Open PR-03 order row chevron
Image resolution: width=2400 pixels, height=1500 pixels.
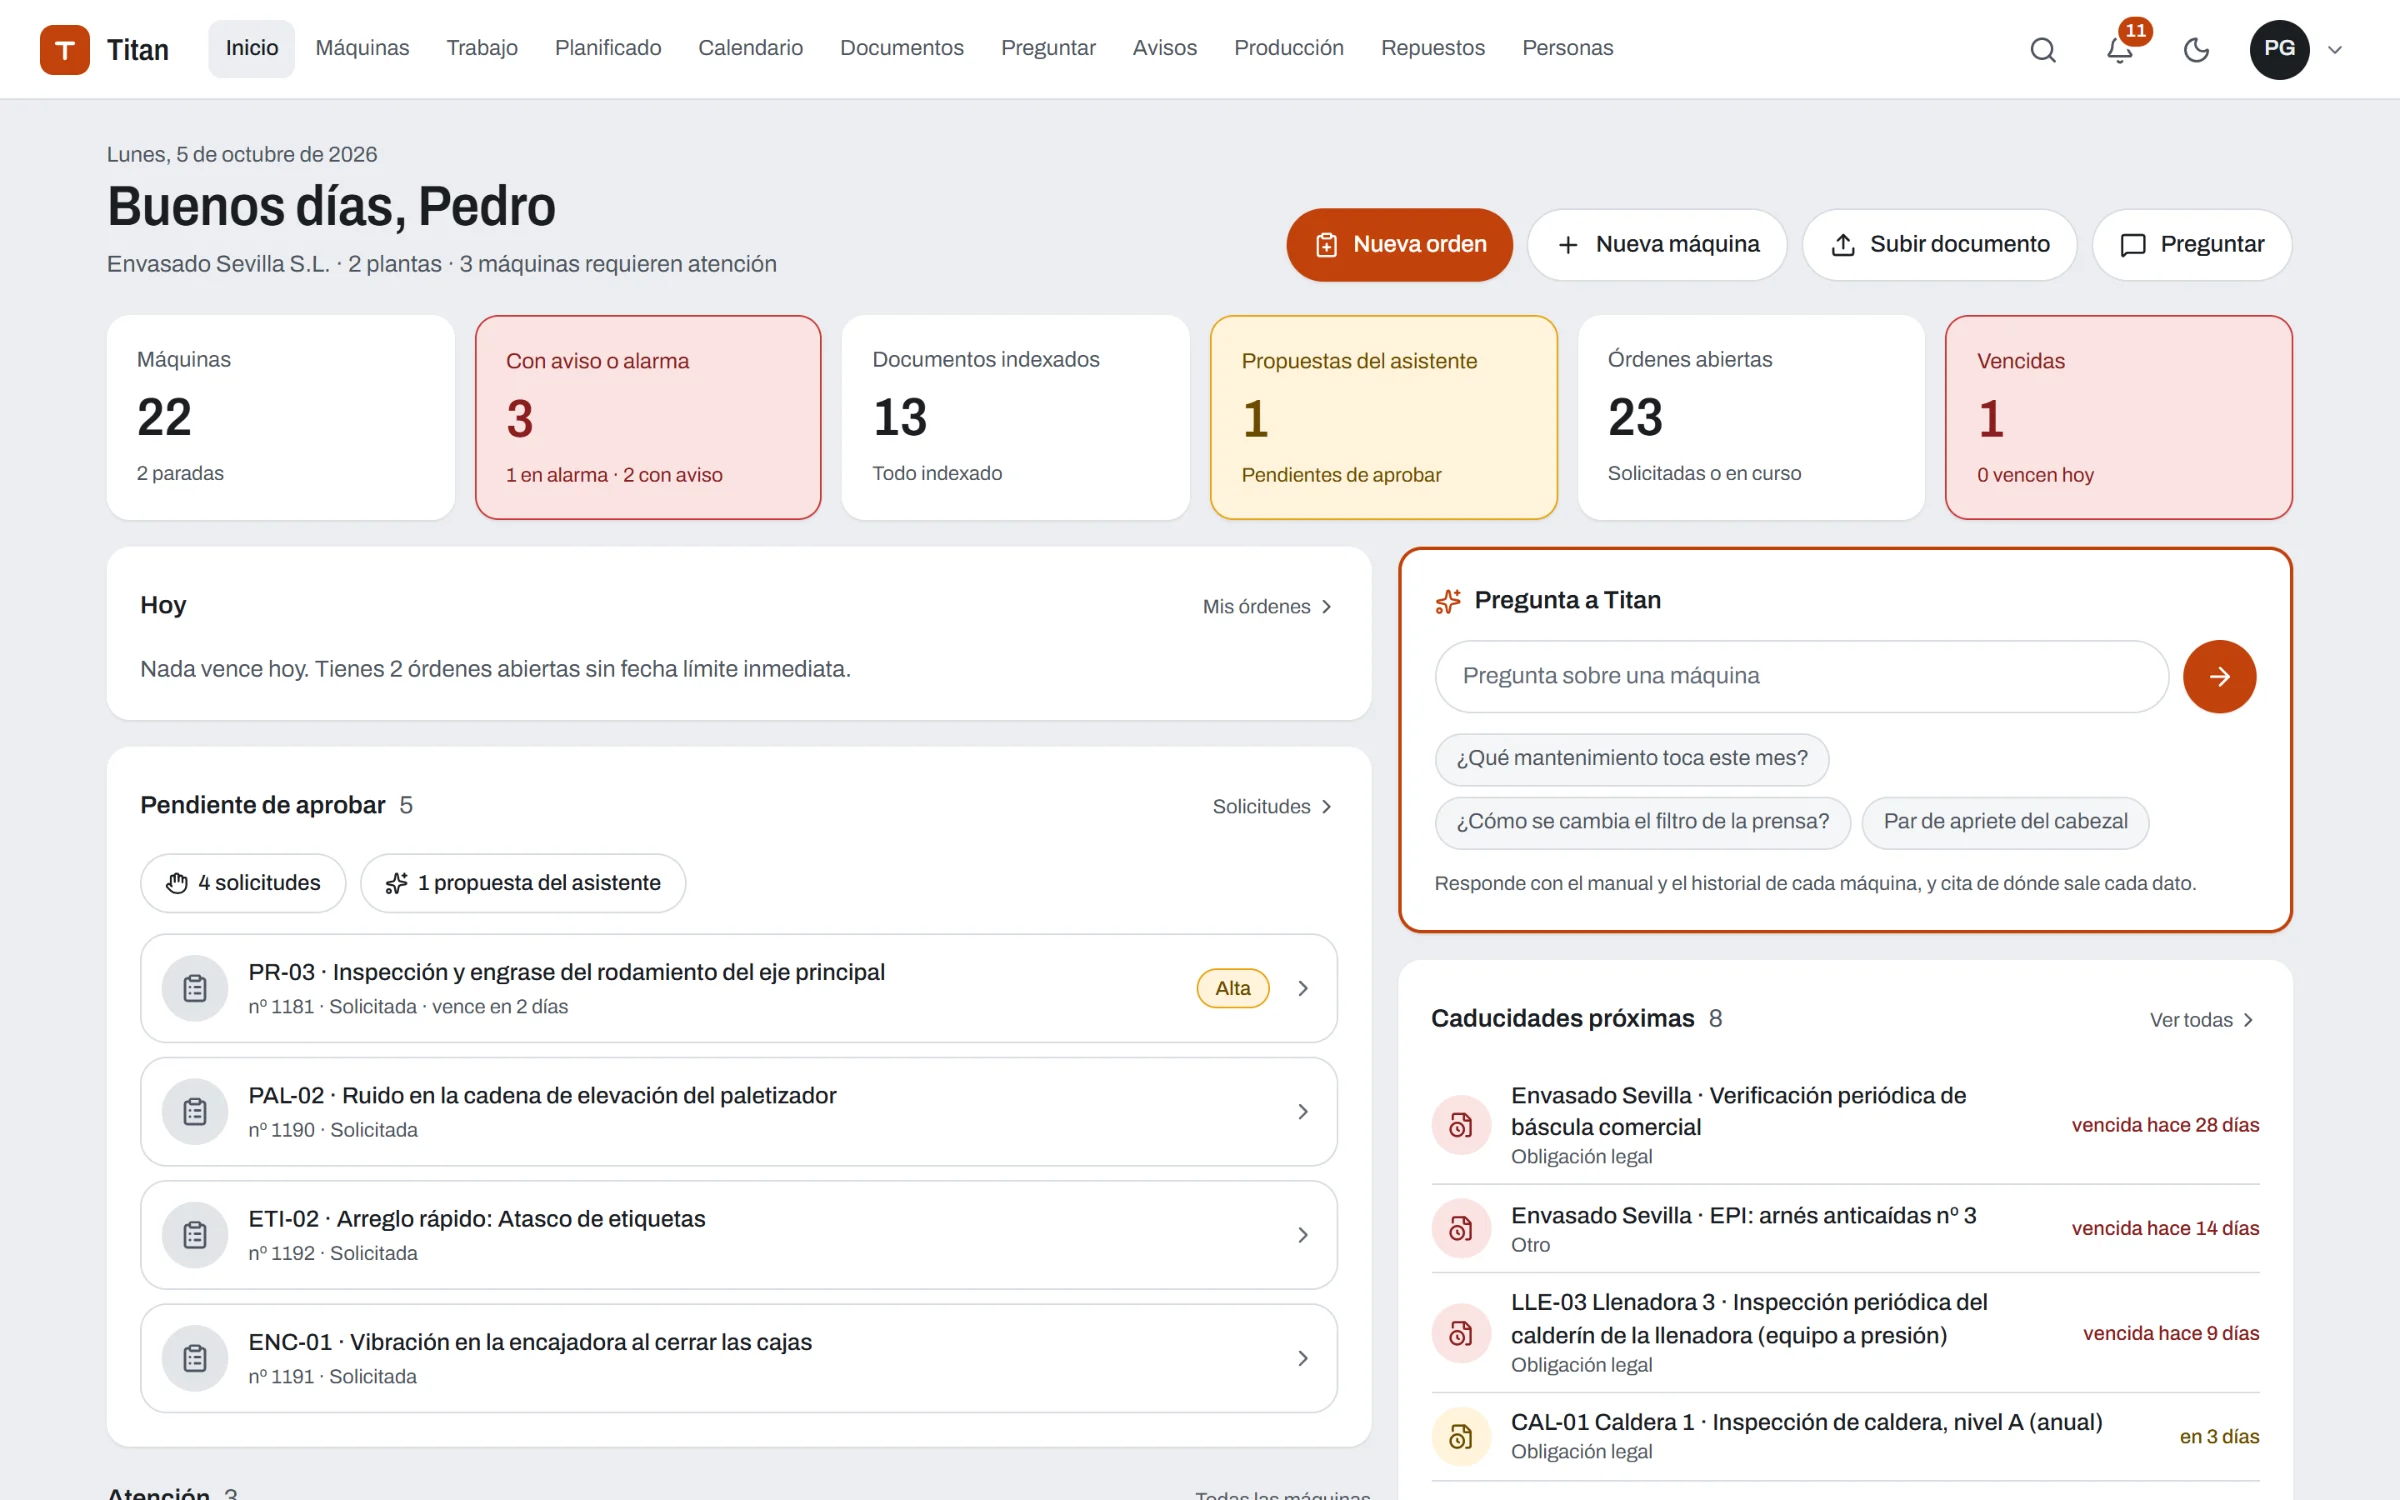click(x=1303, y=988)
